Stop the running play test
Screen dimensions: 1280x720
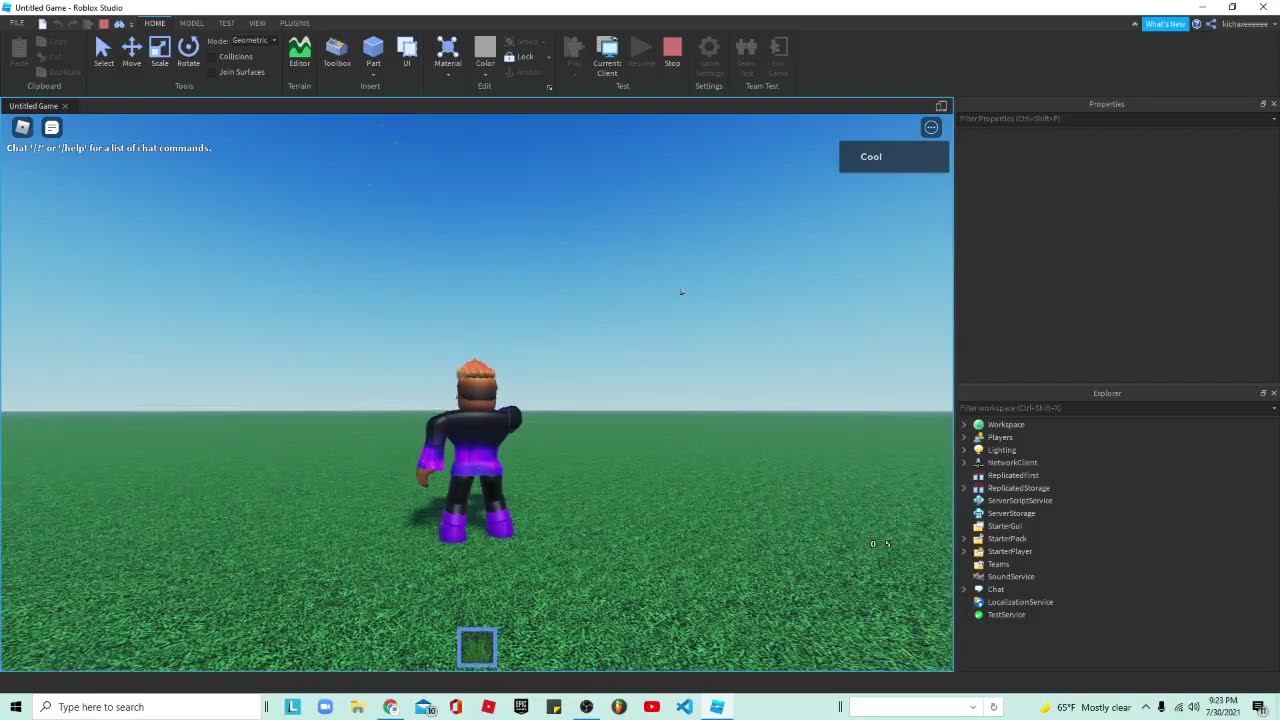[672, 52]
